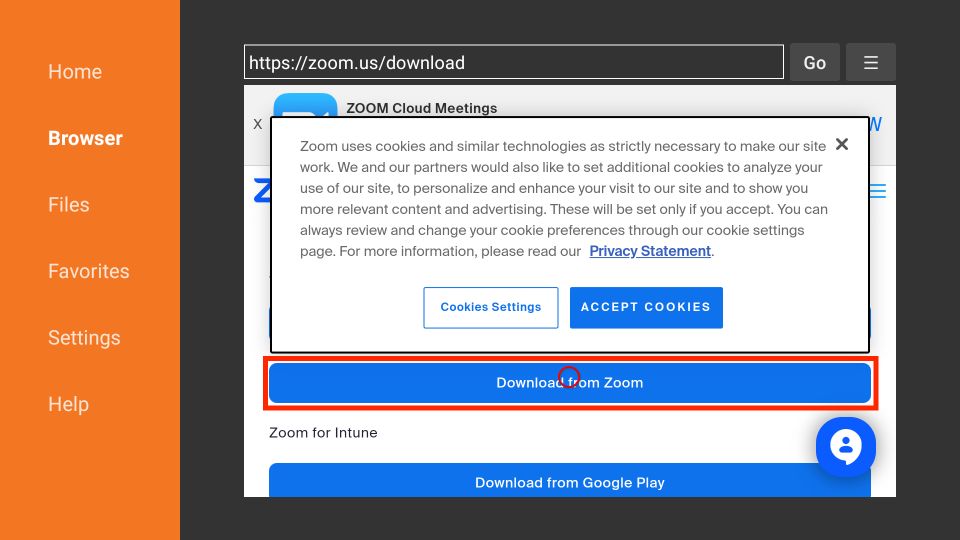Close the cookie consent dialog with X
This screenshot has height=540, width=960.
(x=842, y=144)
